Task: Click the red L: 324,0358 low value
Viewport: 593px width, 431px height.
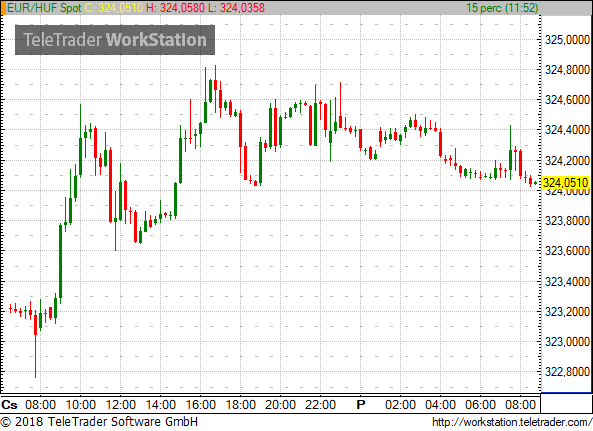Action: (x=236, y=8)
